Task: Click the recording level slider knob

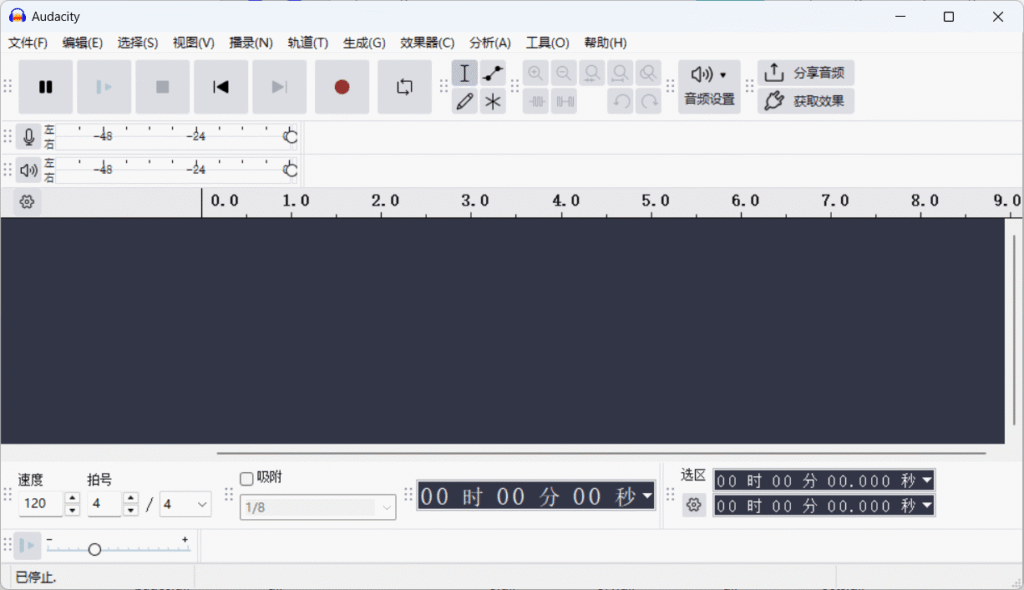Action: pyautogui.click(x=291, y=137)
